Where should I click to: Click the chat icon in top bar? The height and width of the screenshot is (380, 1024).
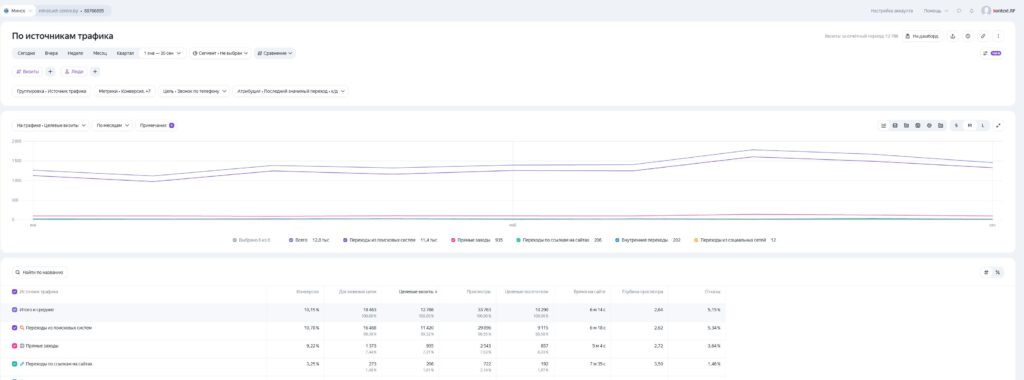[959, 11]
